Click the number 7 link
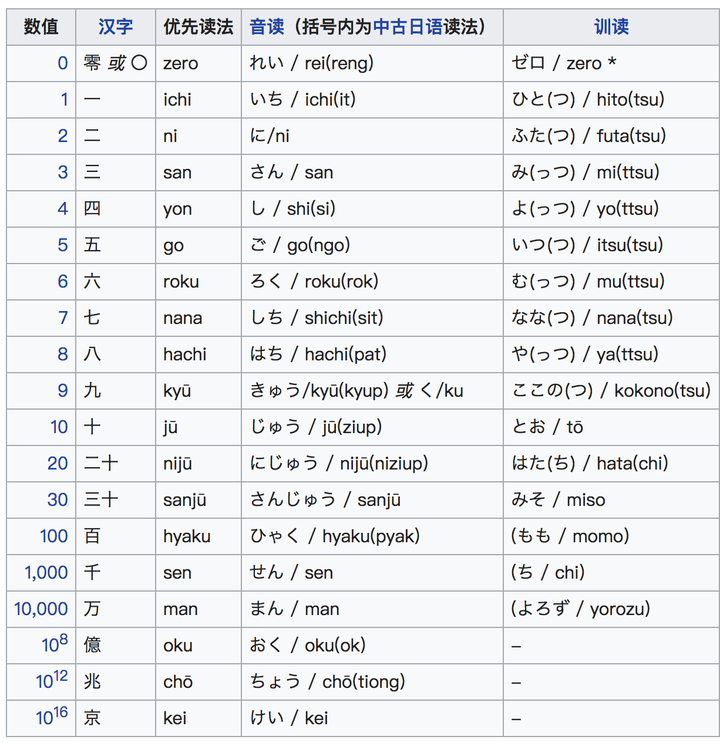Screen dimensions: 720x743 point(63,318)
